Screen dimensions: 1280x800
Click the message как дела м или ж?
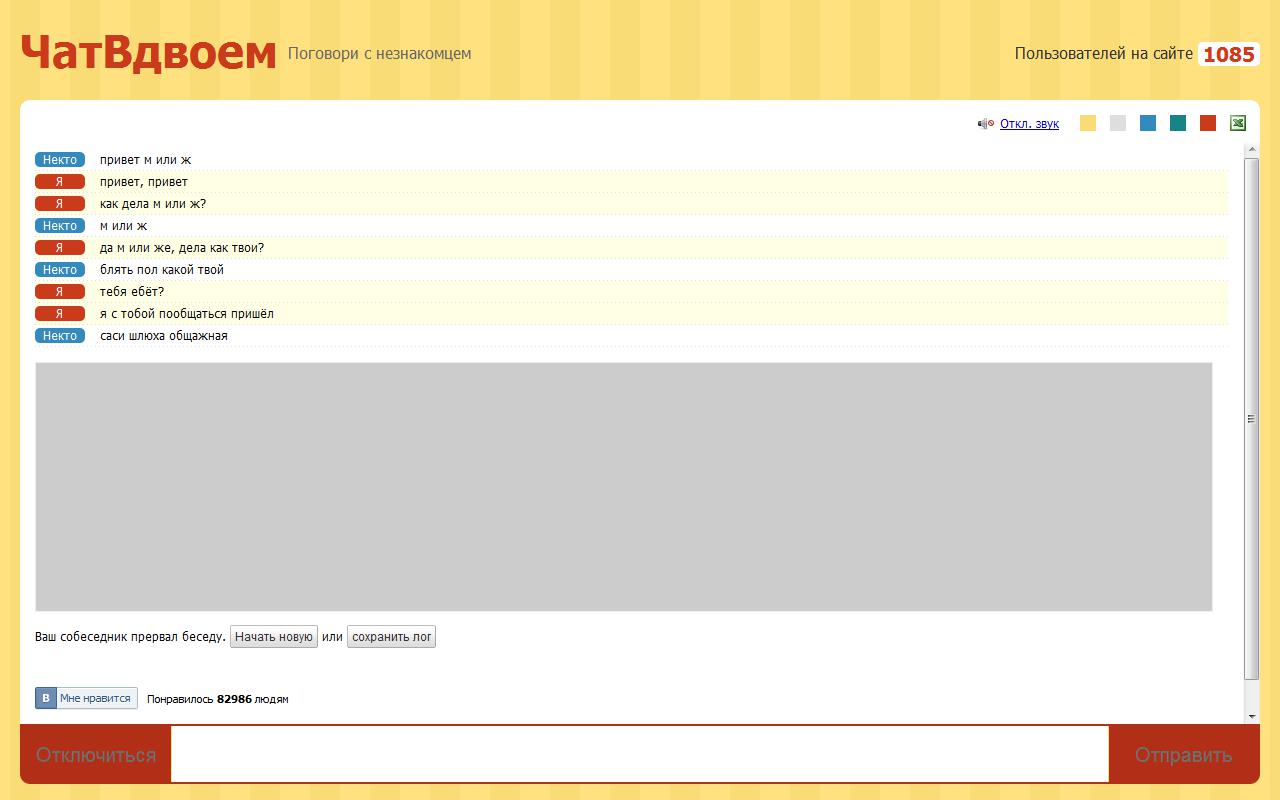click(153, 204)
